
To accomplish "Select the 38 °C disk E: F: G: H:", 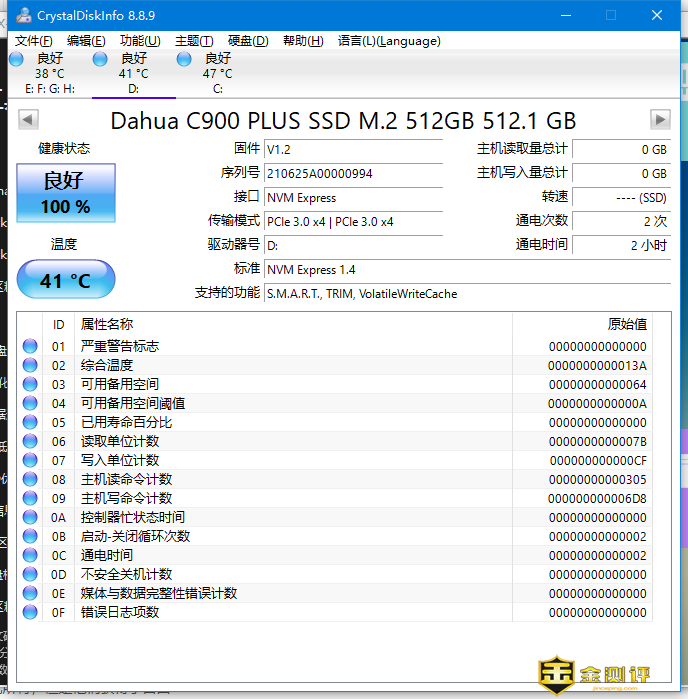I will (x=49, y=73).
